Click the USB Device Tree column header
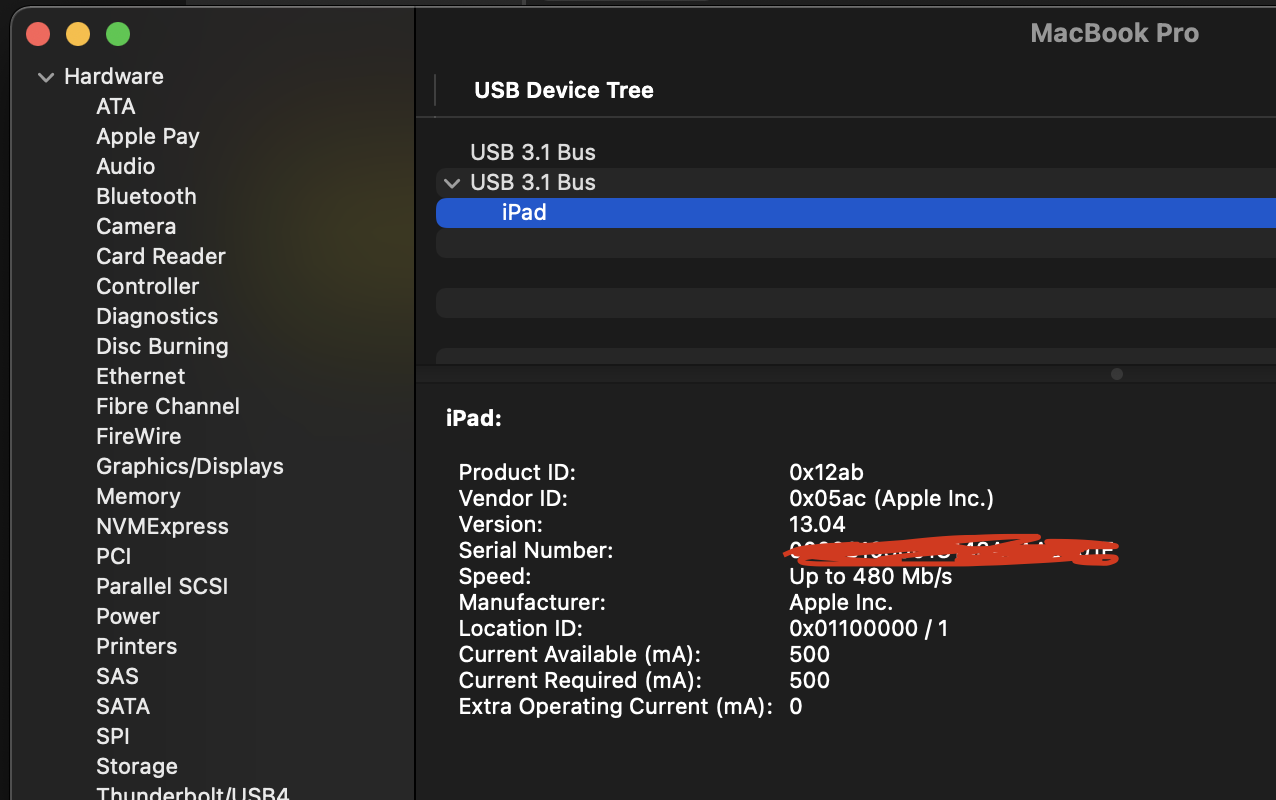Screen dimensions: 1276x800 click(563, 91)
